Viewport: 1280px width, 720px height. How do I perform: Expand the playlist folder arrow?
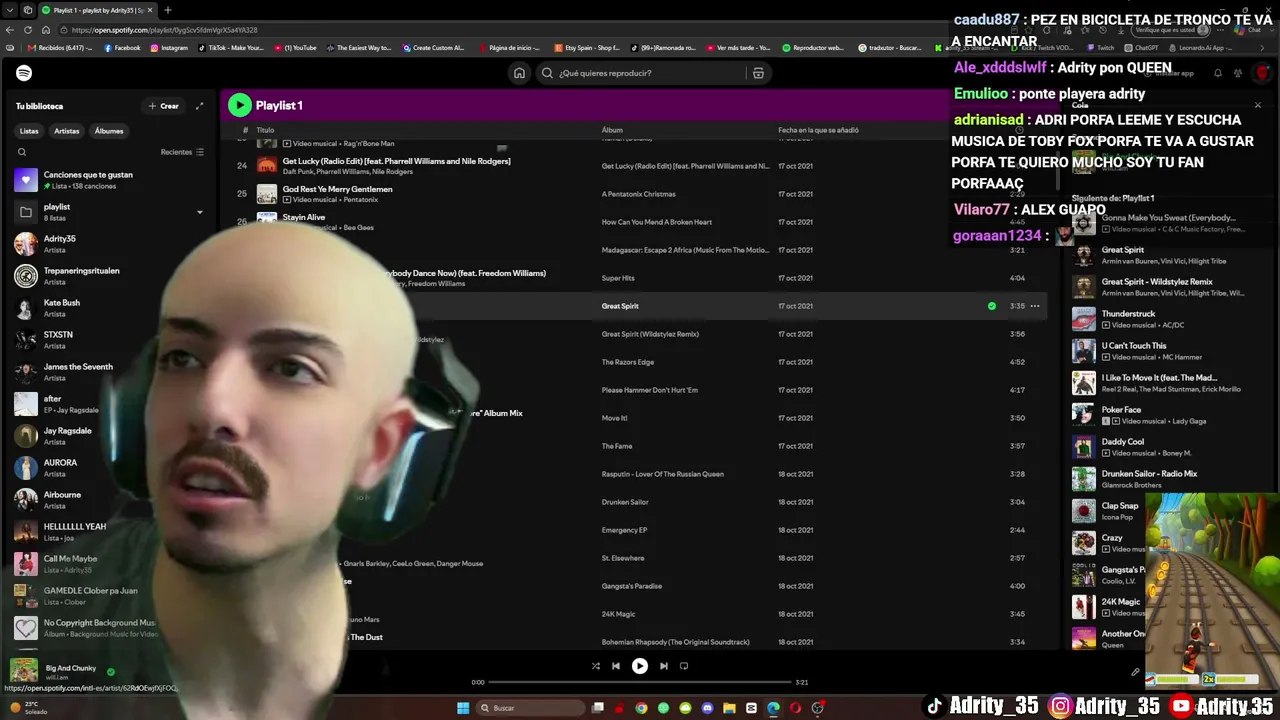point(199,212)
